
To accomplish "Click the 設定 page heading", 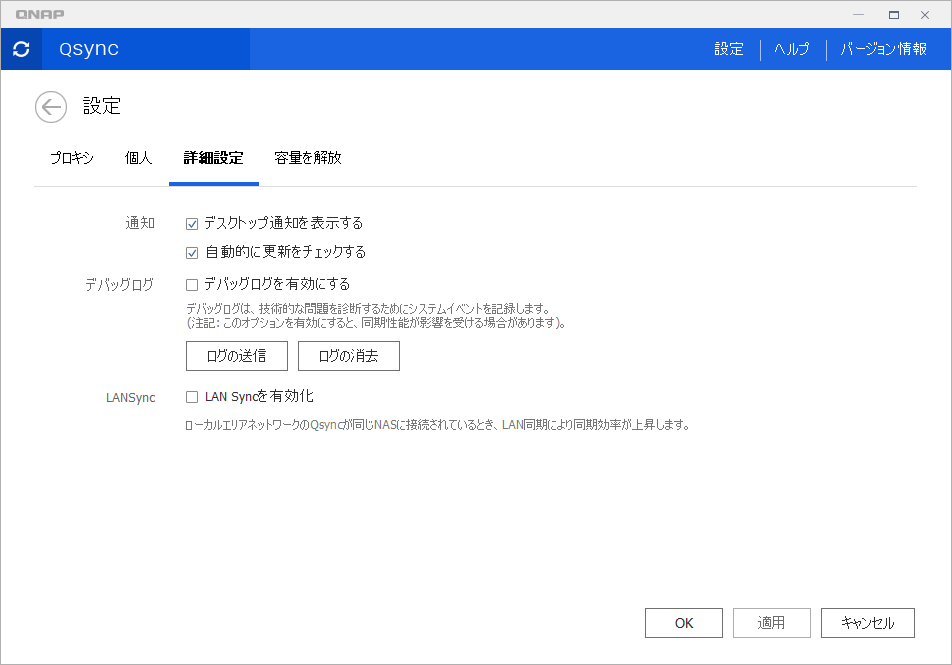I will 102,106.
